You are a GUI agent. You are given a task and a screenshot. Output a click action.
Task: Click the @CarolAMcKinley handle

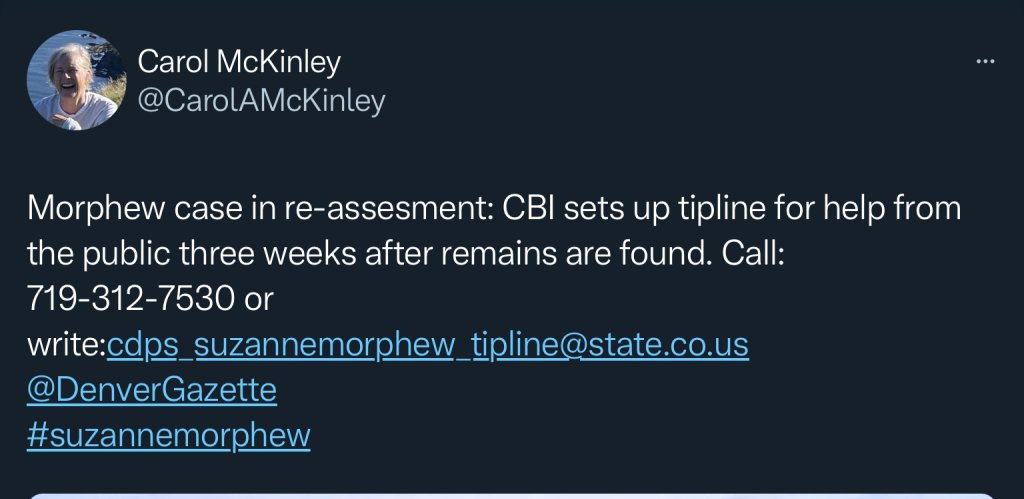pos(261,101)
